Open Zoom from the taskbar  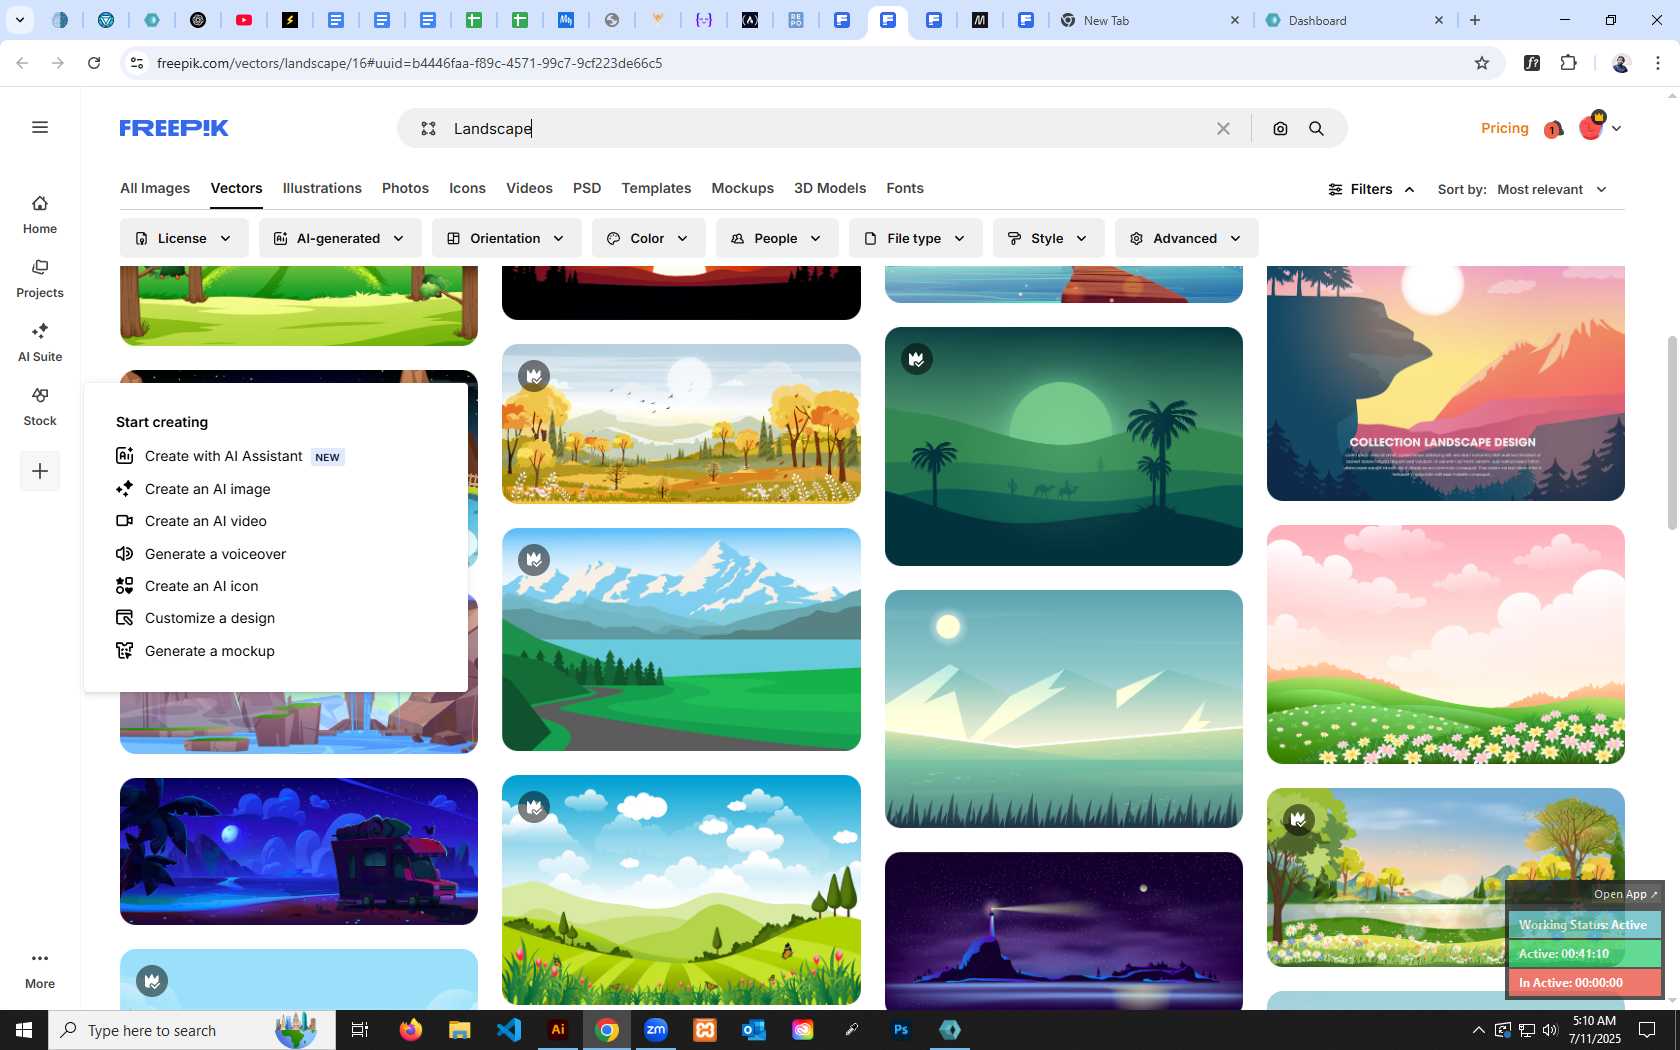tap(656, 1030)
